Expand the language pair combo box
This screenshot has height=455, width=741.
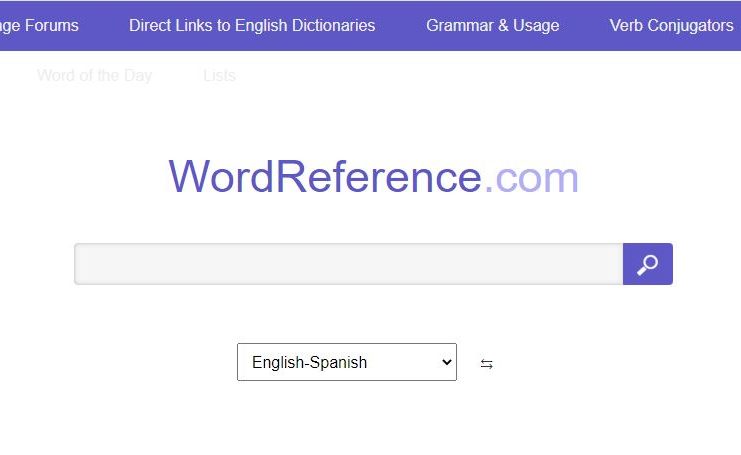346,362
